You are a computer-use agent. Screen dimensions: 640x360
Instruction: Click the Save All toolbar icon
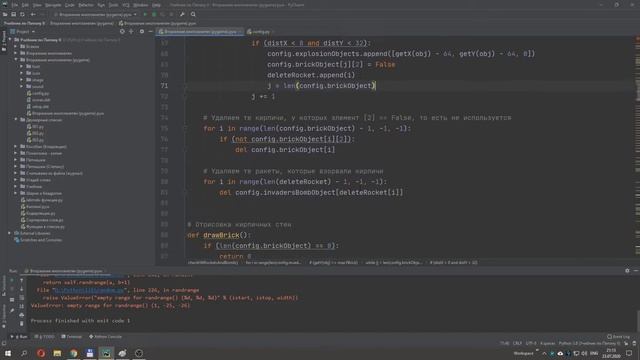pos(13,14)
